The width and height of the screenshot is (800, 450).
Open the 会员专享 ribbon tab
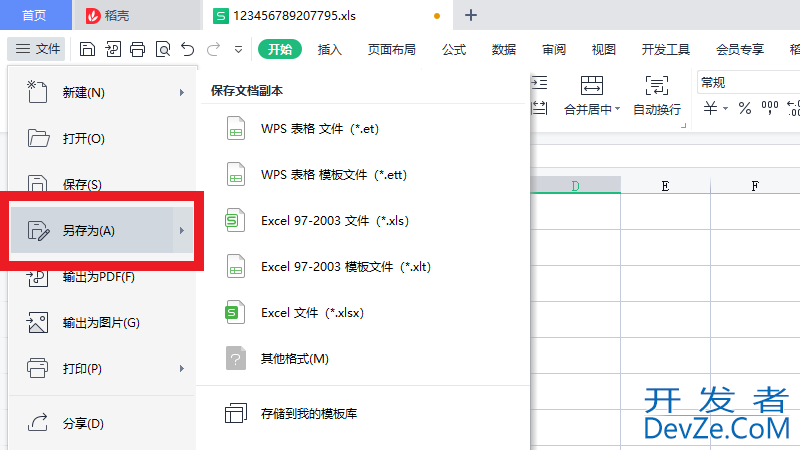[740, 49]
